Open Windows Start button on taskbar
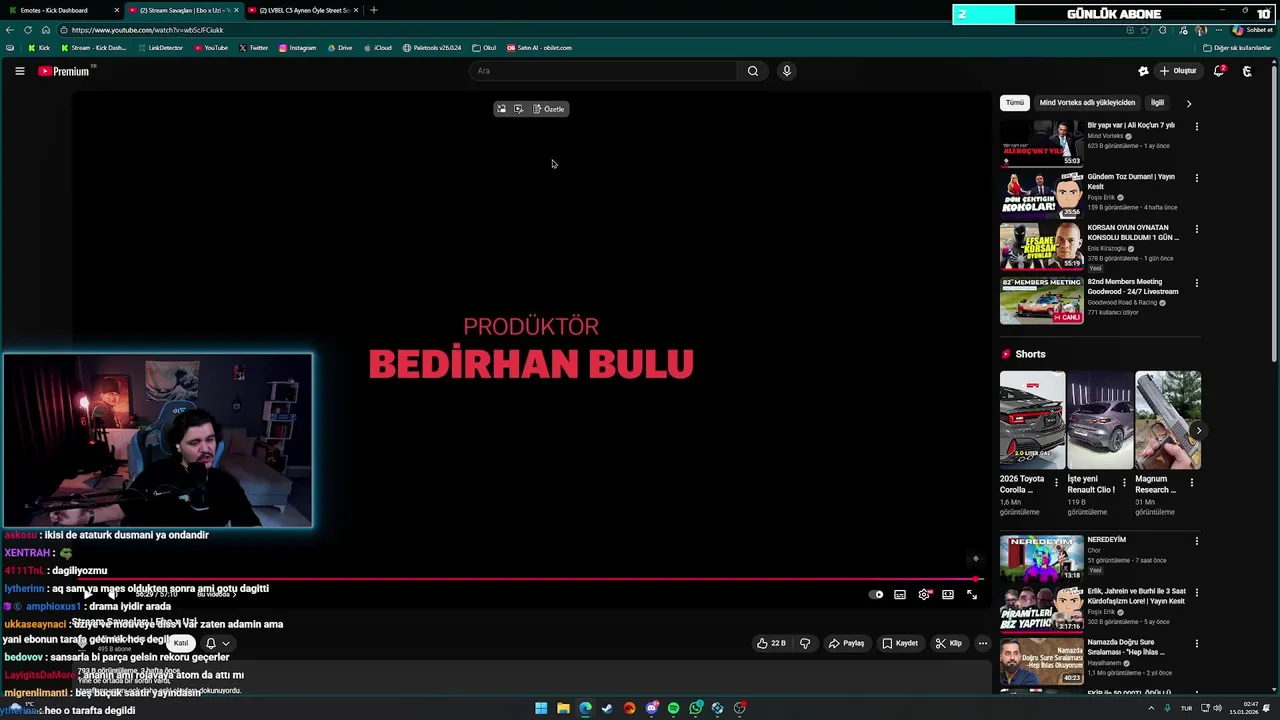 click(541, 708)
